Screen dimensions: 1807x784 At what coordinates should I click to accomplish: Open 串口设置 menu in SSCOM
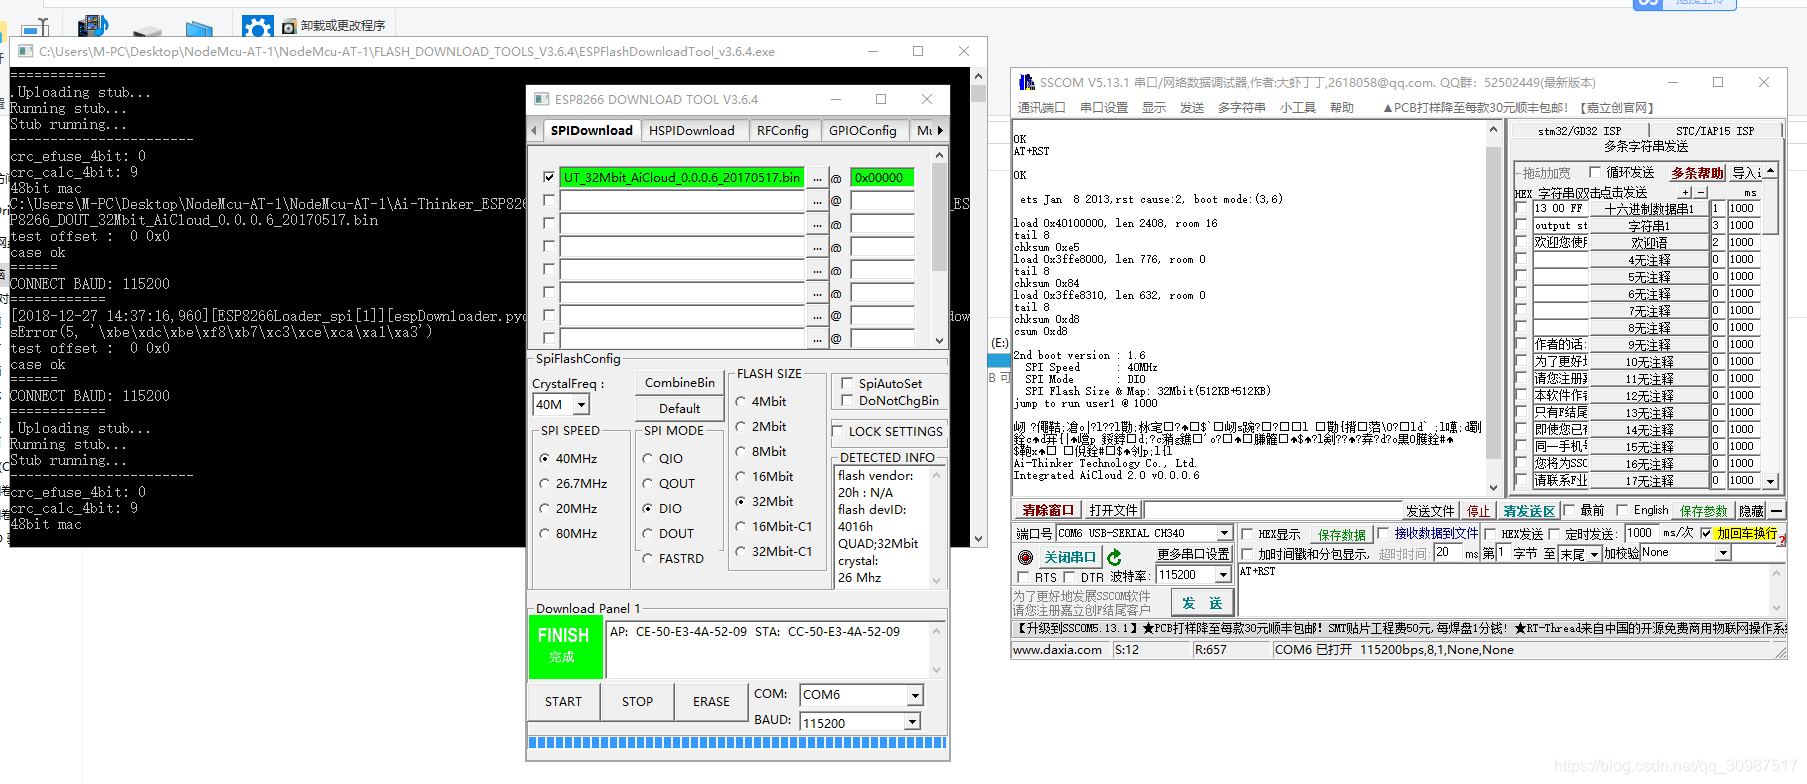[1104, 108]
